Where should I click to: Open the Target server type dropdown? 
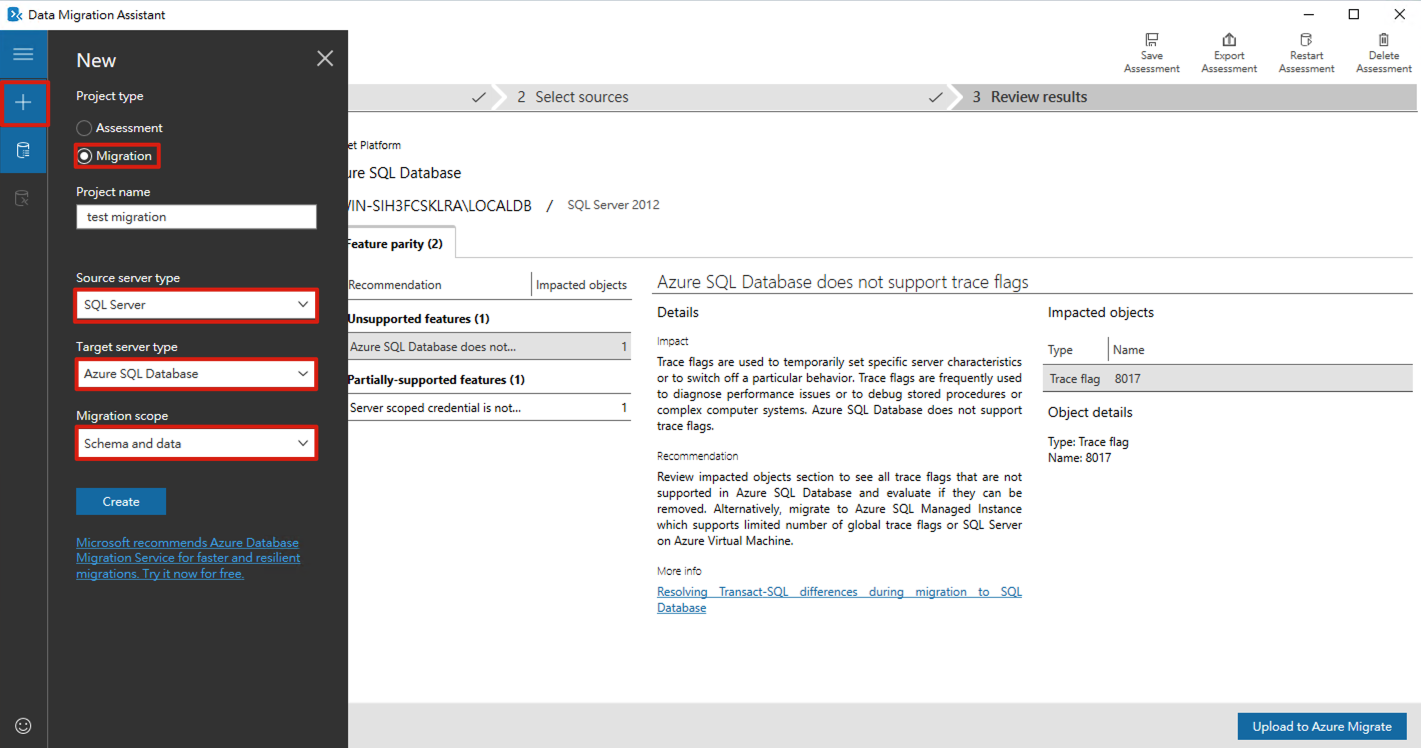[x=196, y=374]
